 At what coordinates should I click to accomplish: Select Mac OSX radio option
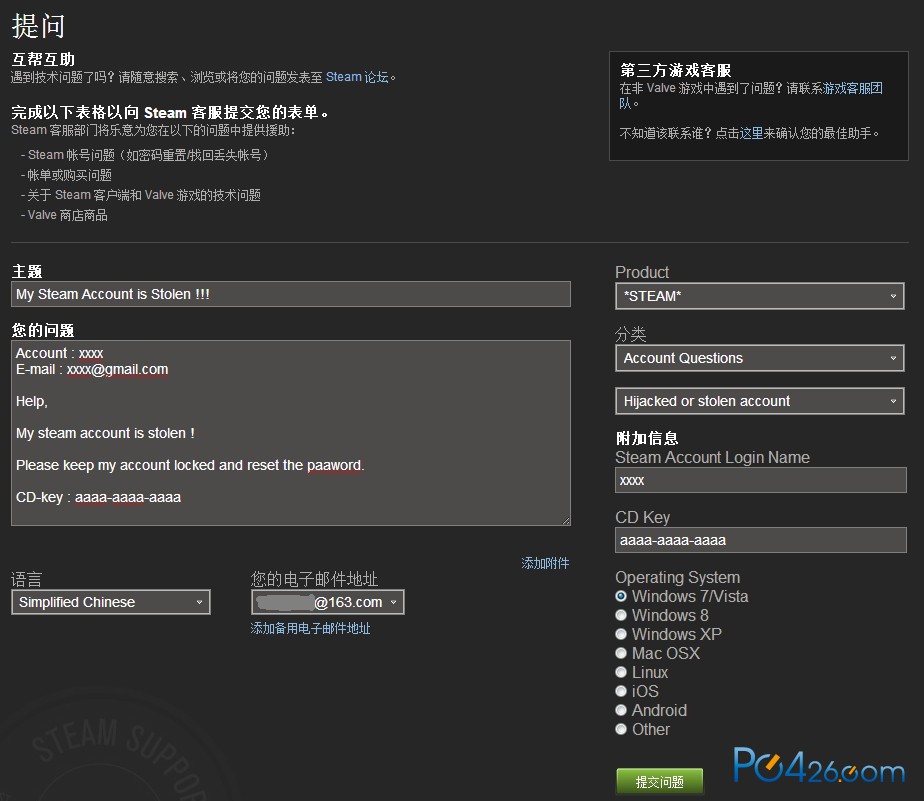(621, 653)
